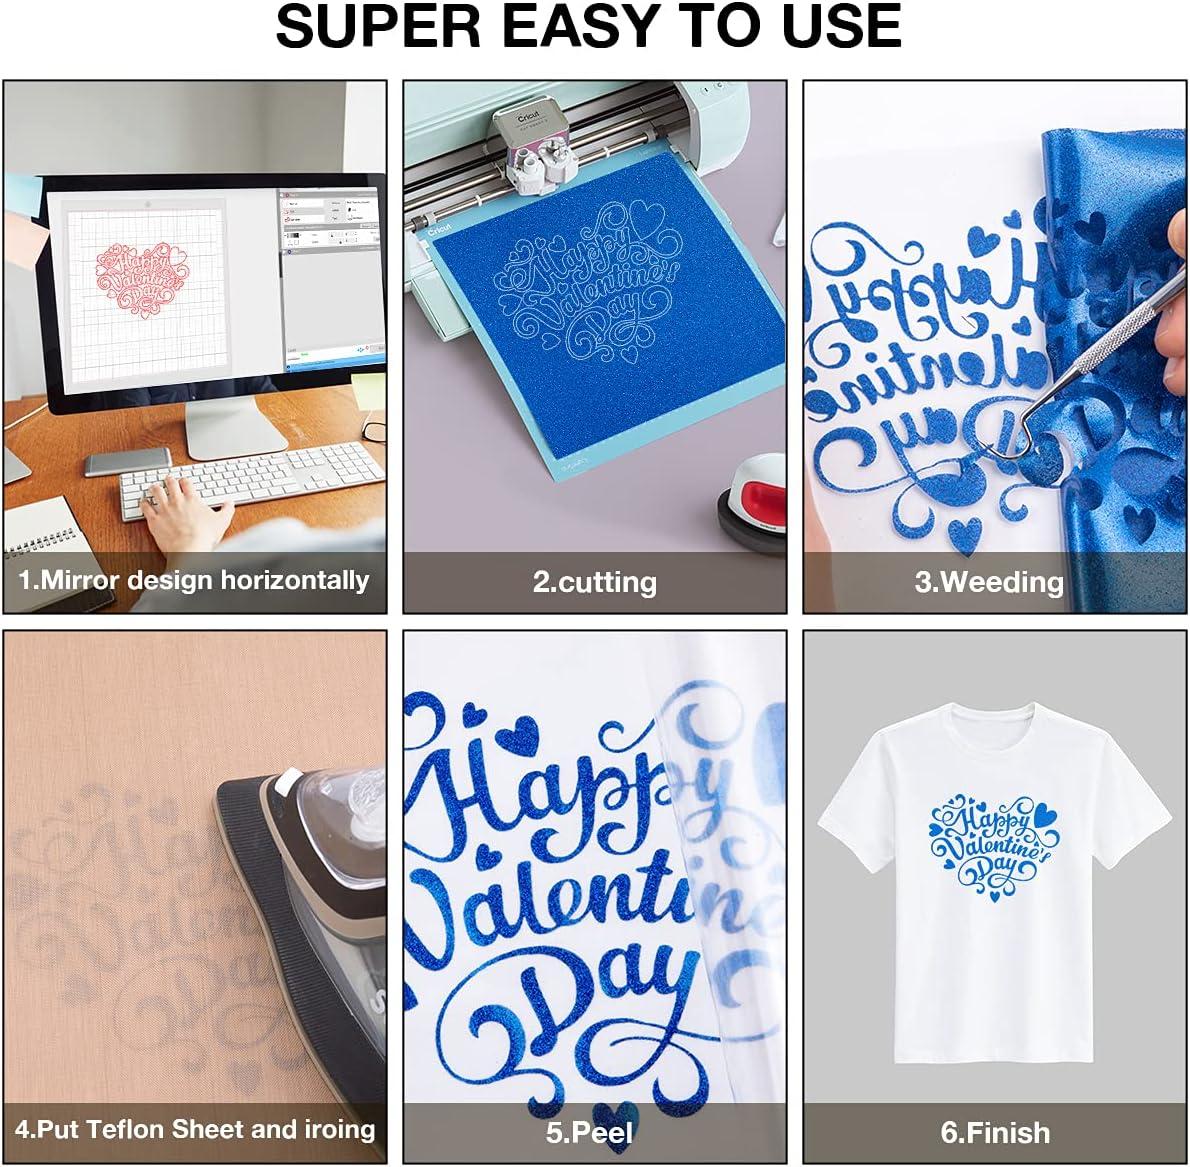Select the weeded excess blue vinyl piece
The image size is (1190, 1167).
(x=1116, y=364)
